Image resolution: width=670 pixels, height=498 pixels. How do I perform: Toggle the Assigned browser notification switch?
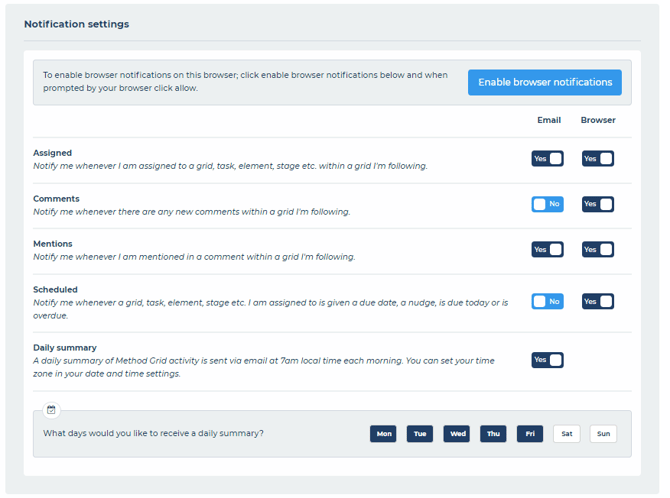pyautogui.click(x=597, y=158)
